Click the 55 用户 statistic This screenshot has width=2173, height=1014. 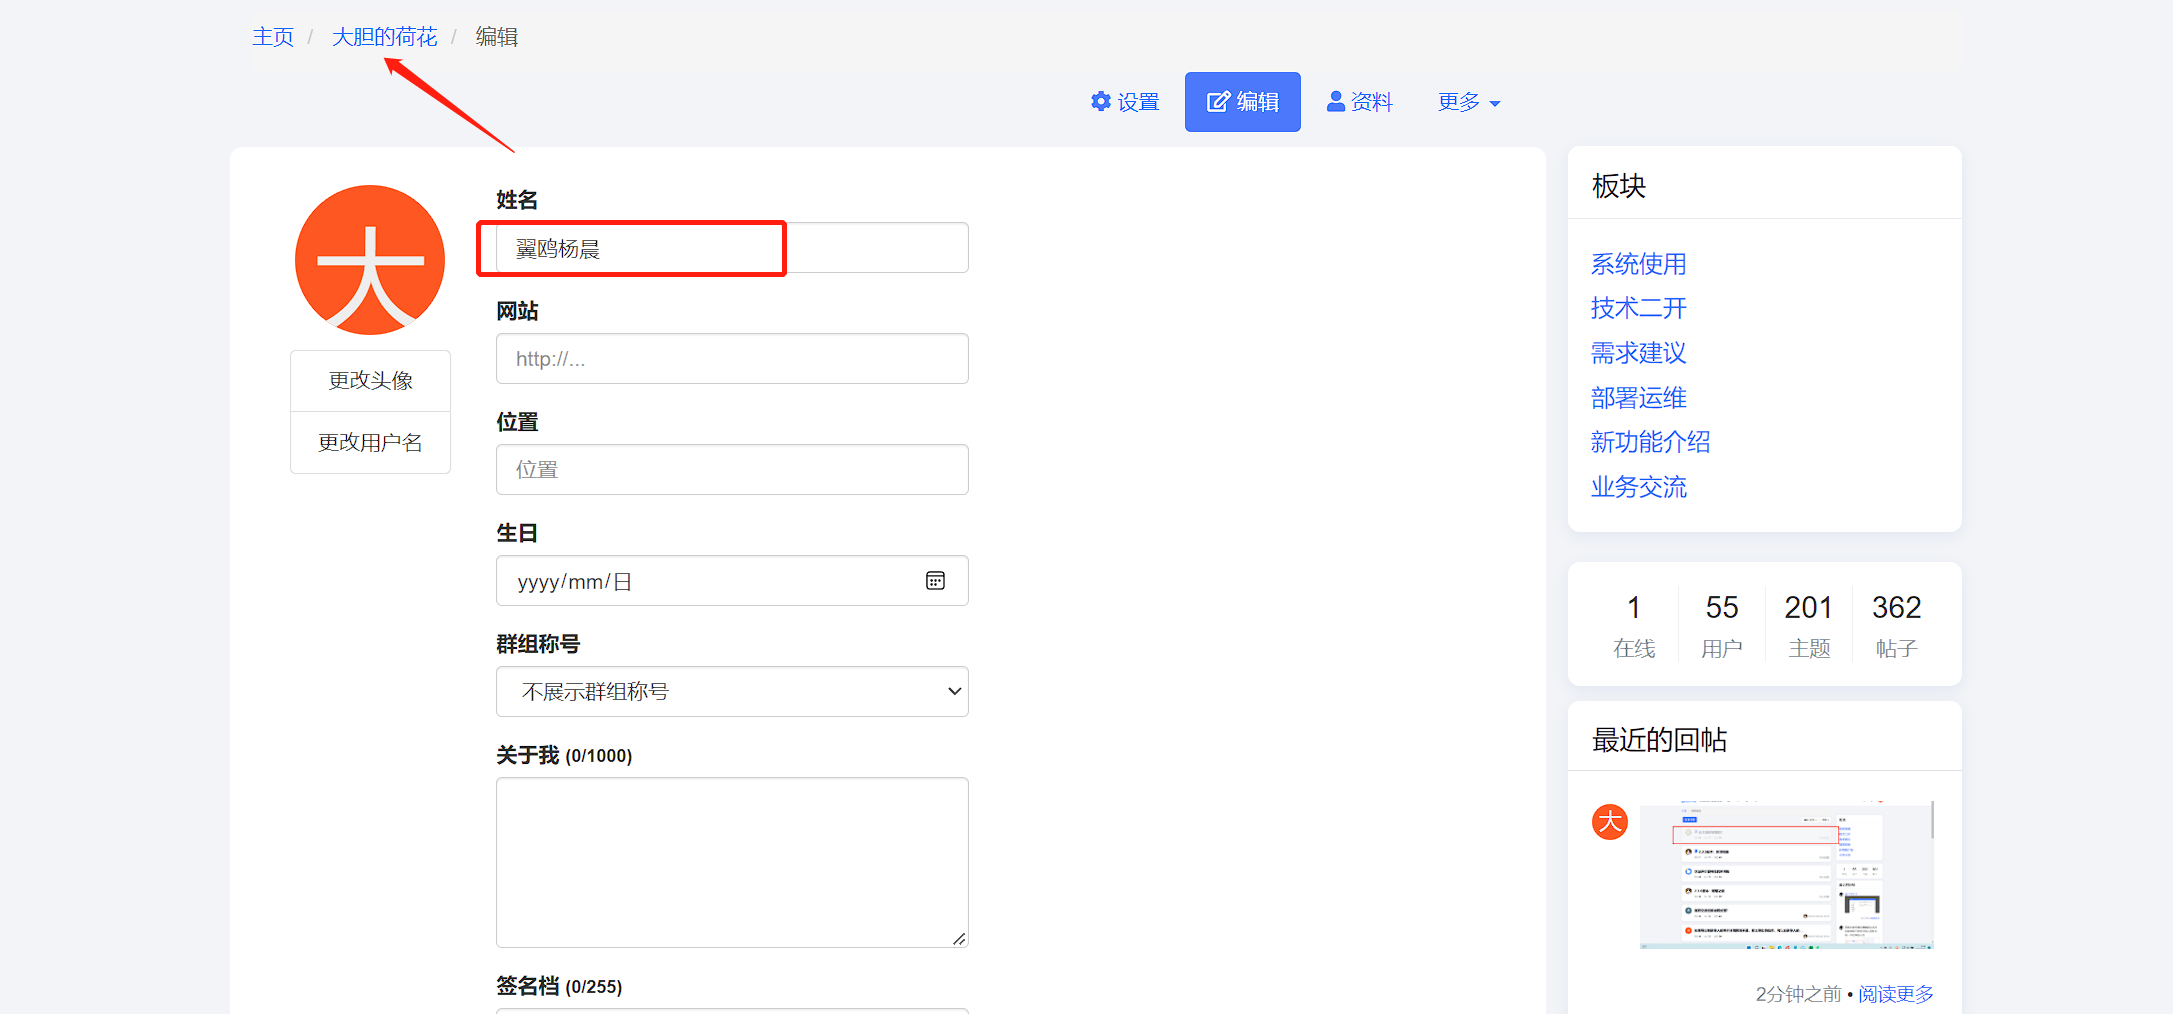[1722, 625]
